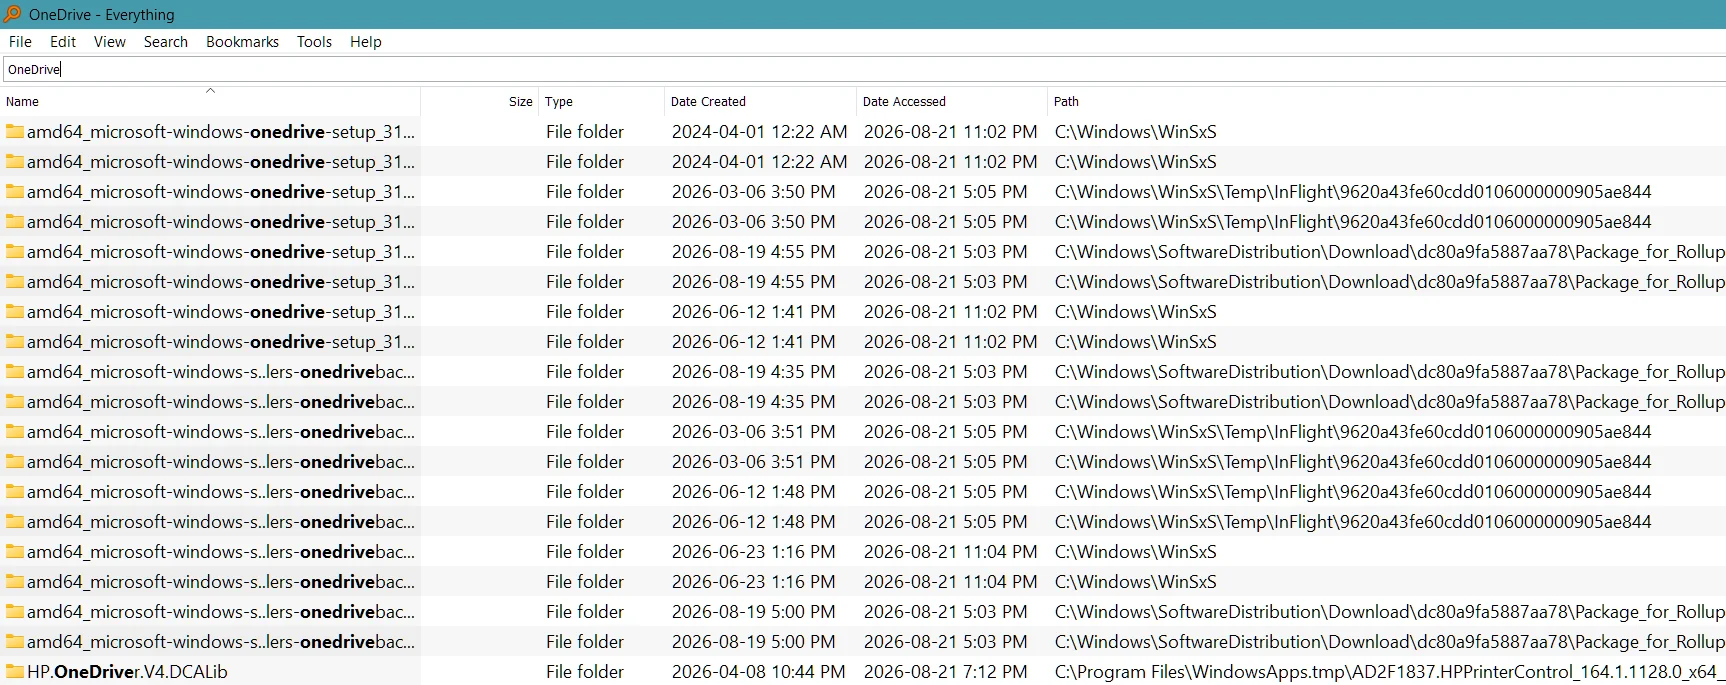Image resolution: width=1726 pixels, height=685 pixels.
Task: Sort results by the Size column header
Action: 480,102
